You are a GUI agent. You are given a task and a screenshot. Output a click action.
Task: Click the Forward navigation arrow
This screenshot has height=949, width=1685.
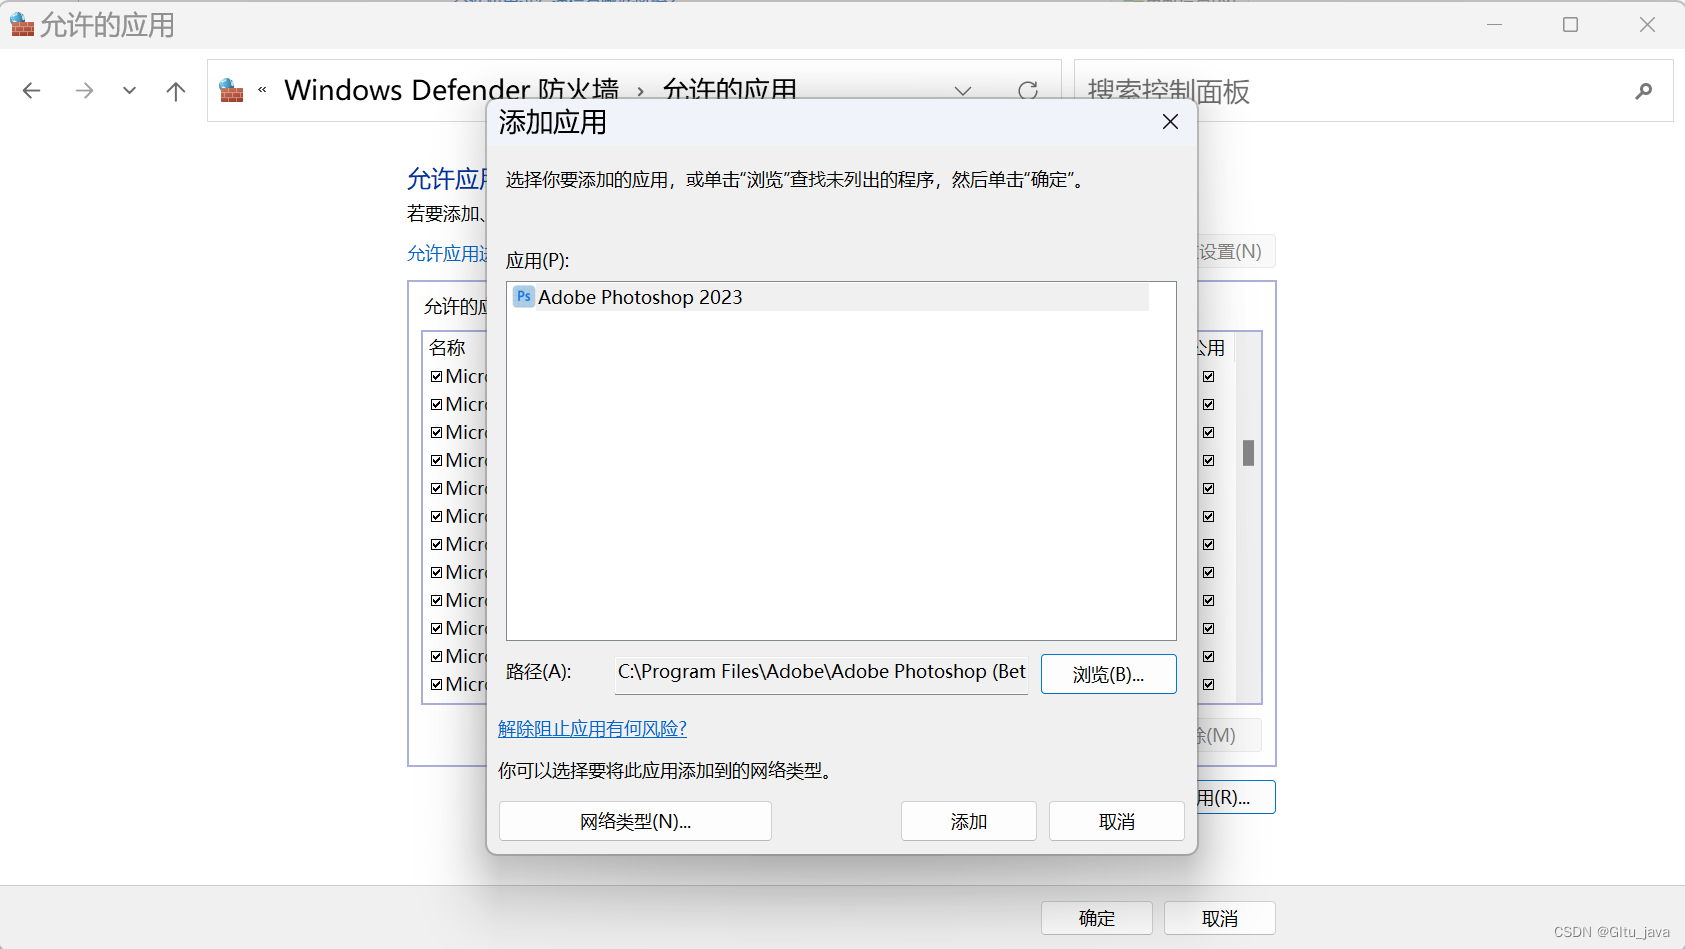85,91
